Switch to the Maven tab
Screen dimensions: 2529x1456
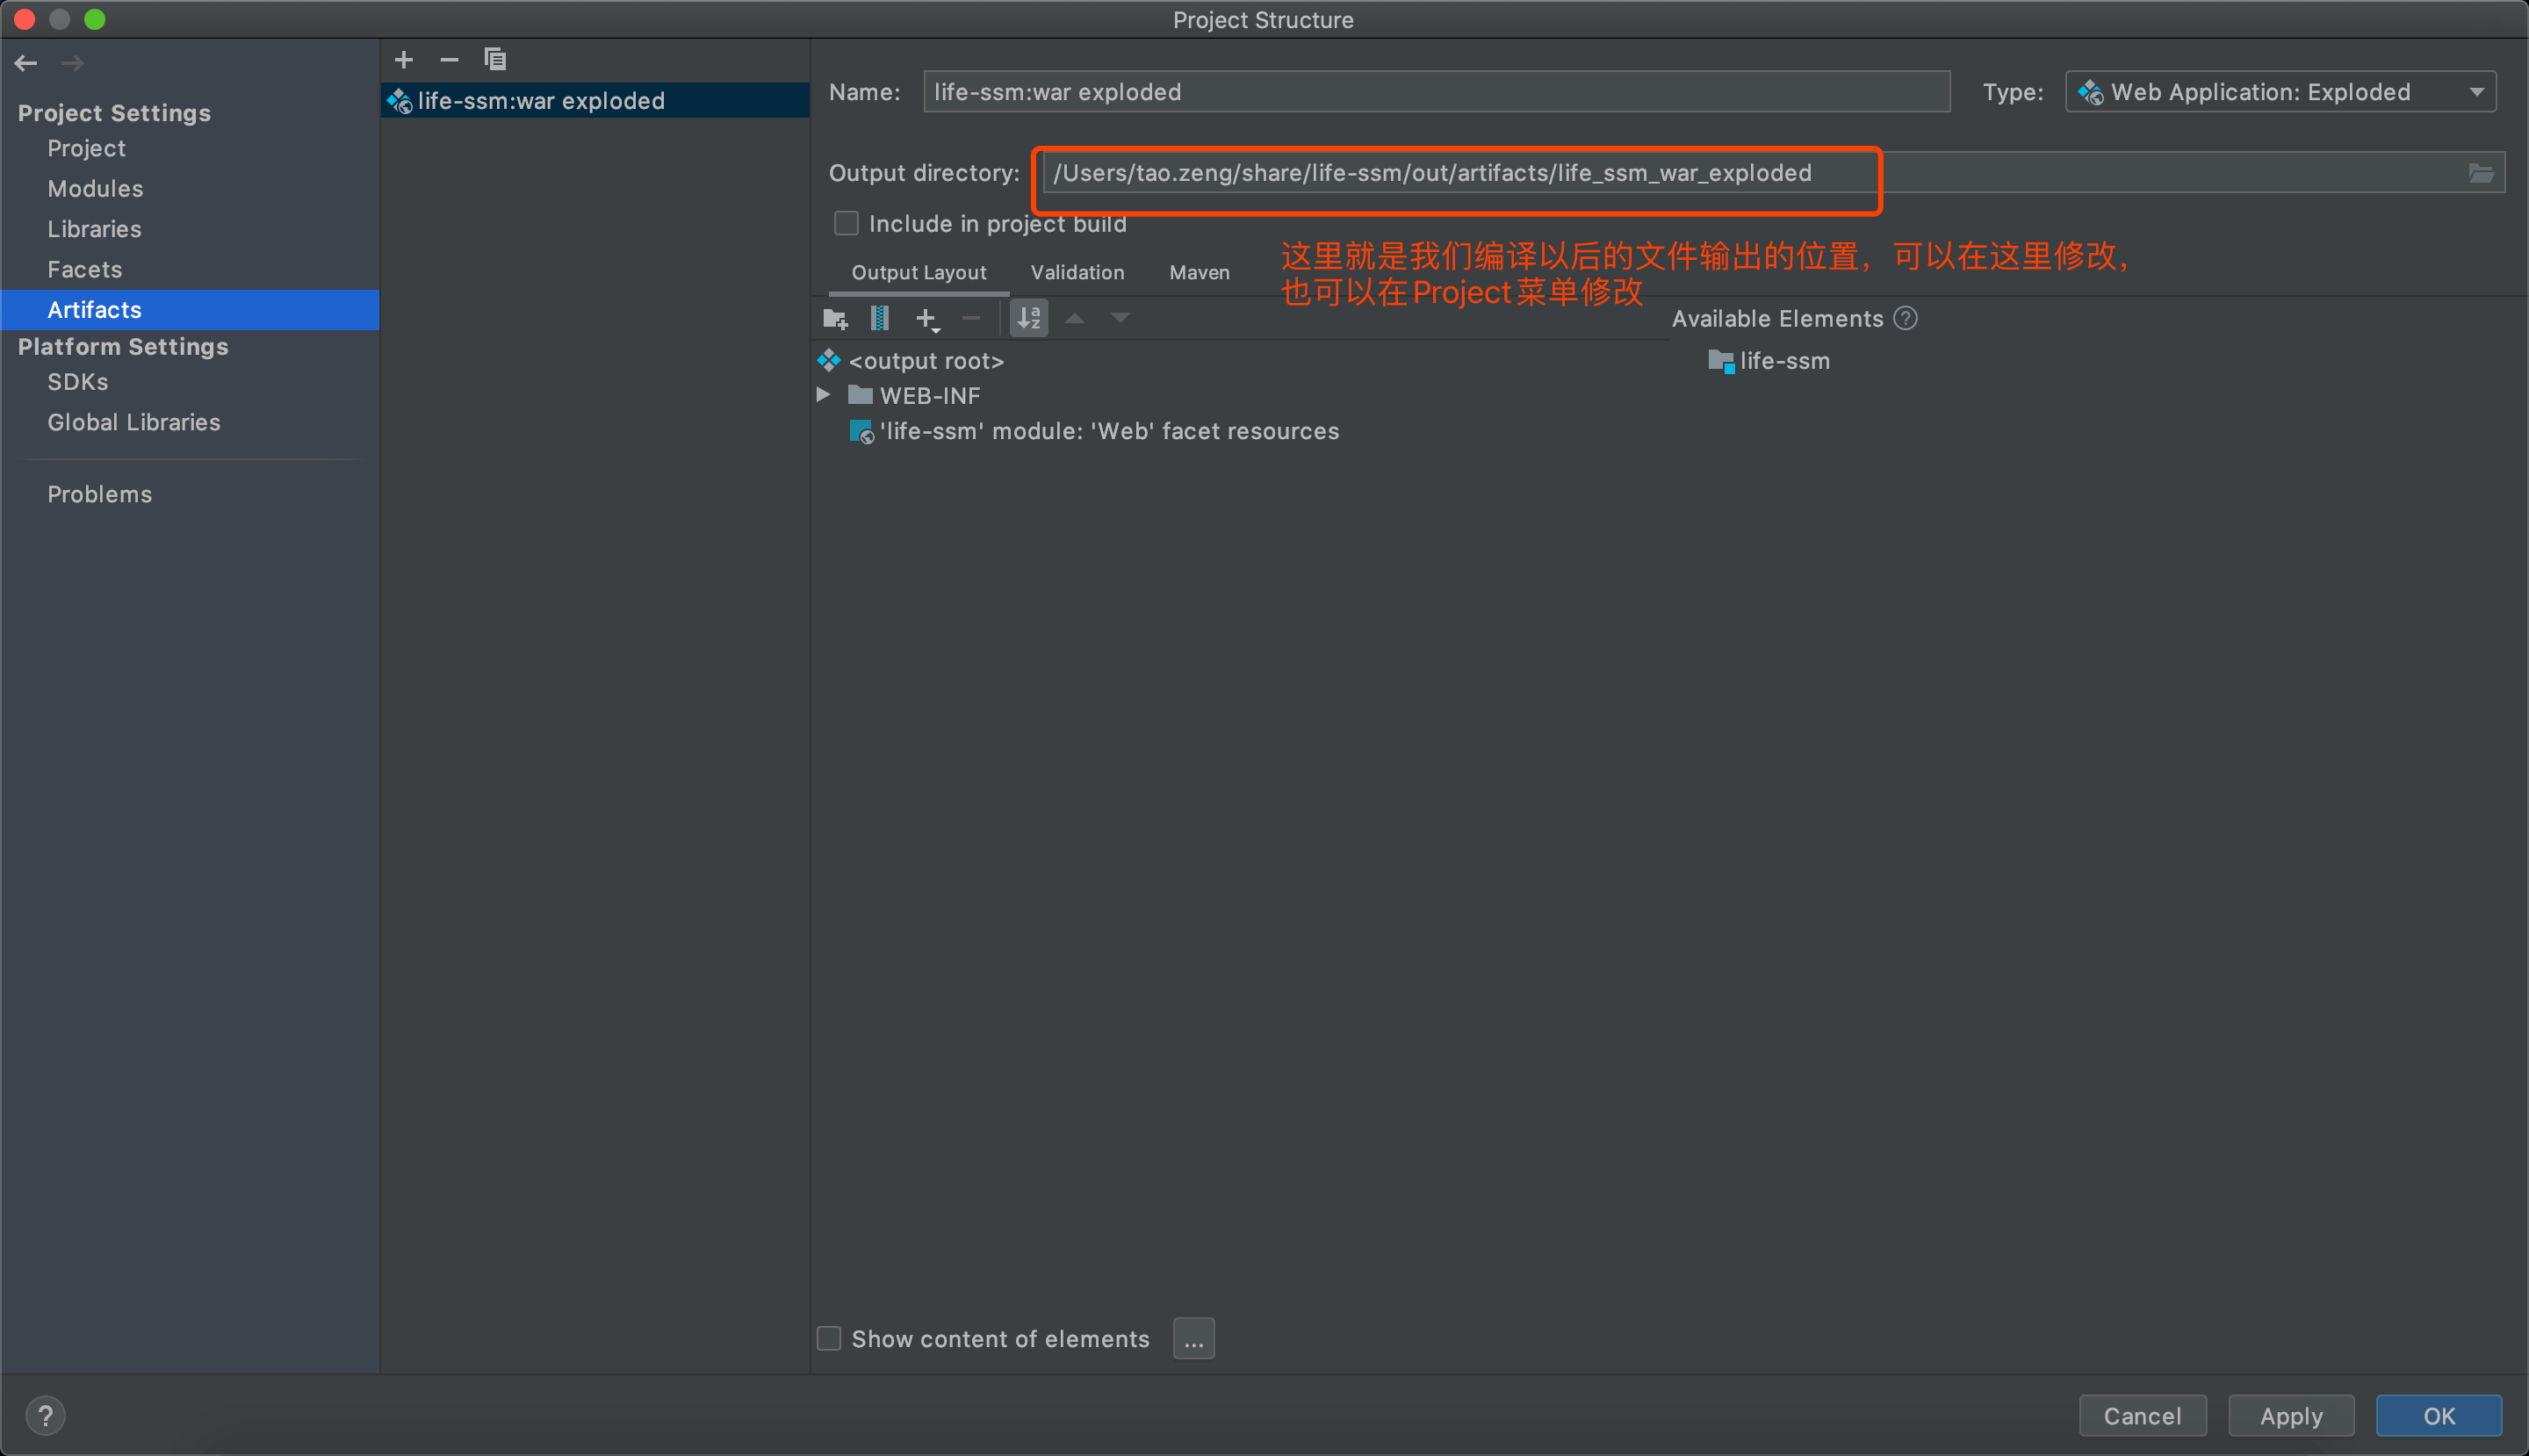(x=1199, y=272)
